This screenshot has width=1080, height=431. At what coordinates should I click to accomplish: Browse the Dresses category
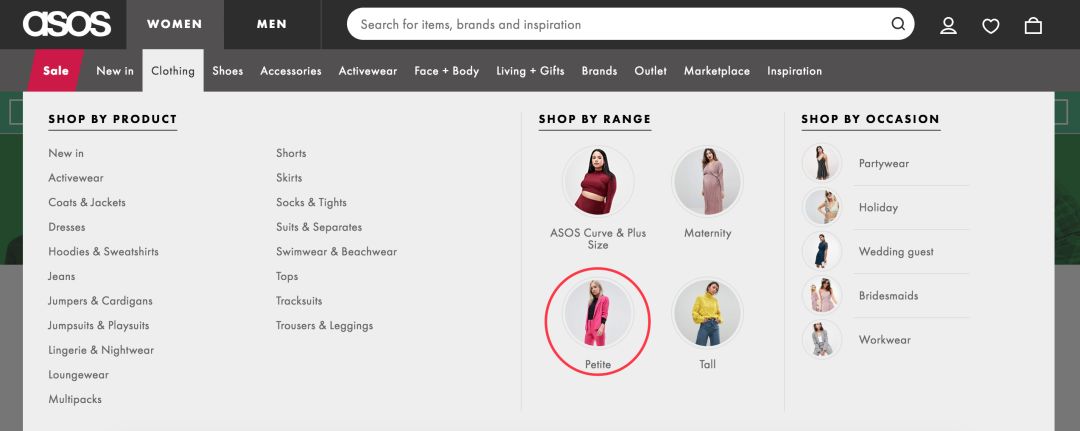pyautogui.click(x=67, y=227)
